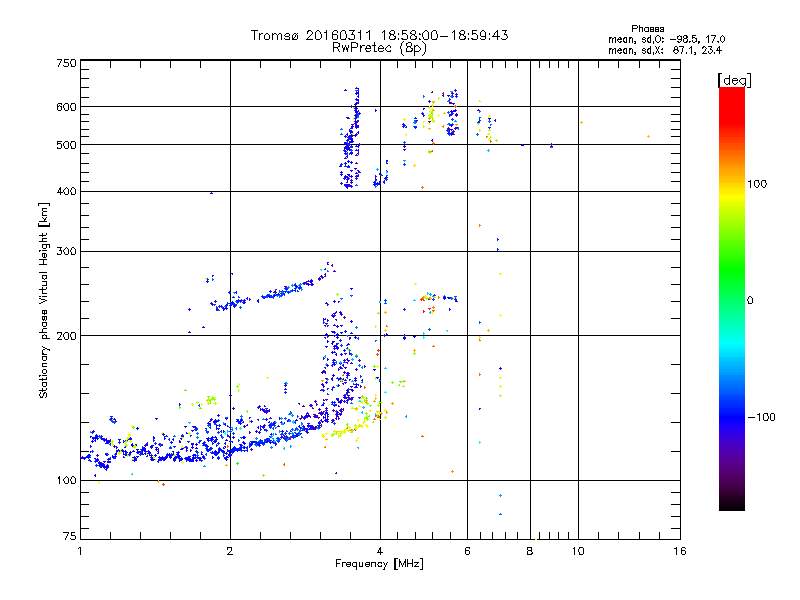Image resolution: width=800 pixels, height=600 pixels.
Task: Click the 'mean, sd,X: 87.1, 23.4' text
Action: 665,51
